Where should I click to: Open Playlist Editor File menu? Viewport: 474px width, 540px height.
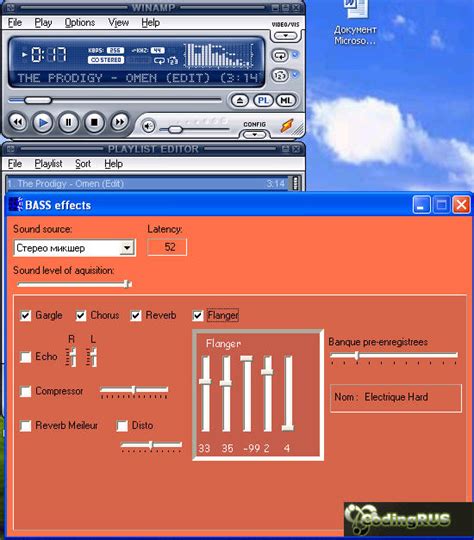tap(15, 164)
